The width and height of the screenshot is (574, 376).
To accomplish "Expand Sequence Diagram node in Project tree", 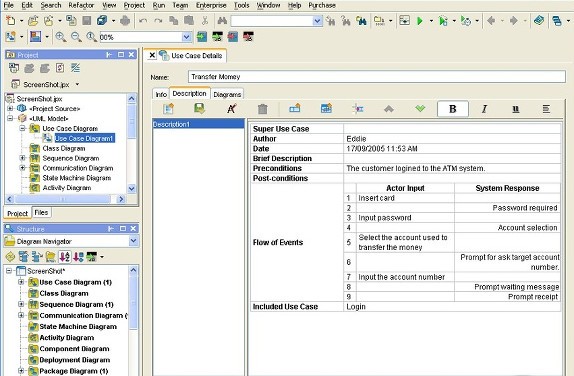I will click(22, 158).
